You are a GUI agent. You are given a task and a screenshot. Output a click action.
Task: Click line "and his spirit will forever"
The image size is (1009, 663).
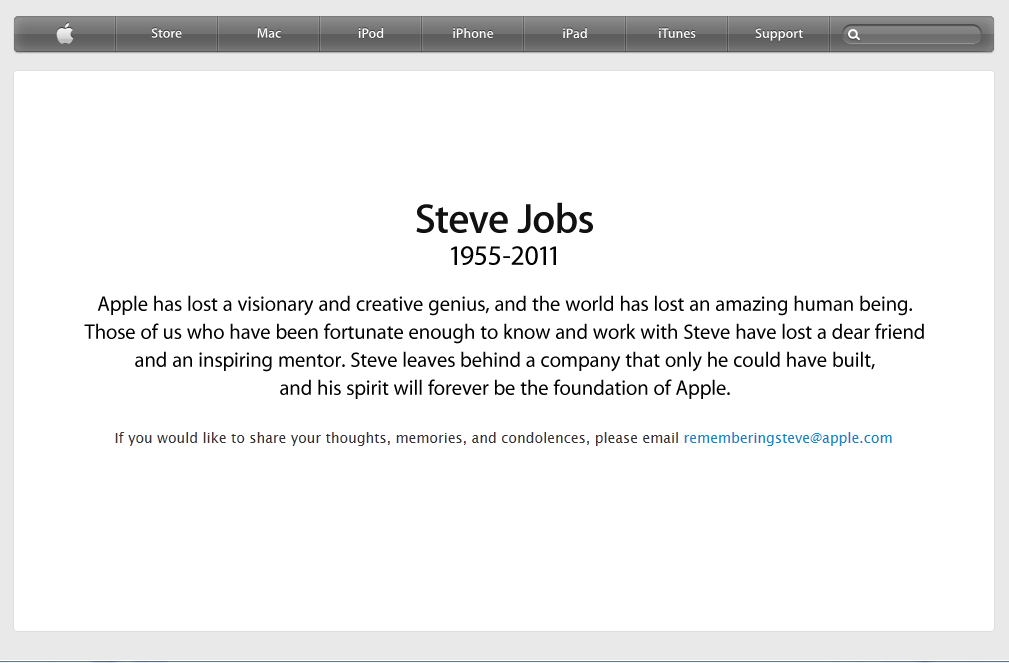click(x=505, y=388)
